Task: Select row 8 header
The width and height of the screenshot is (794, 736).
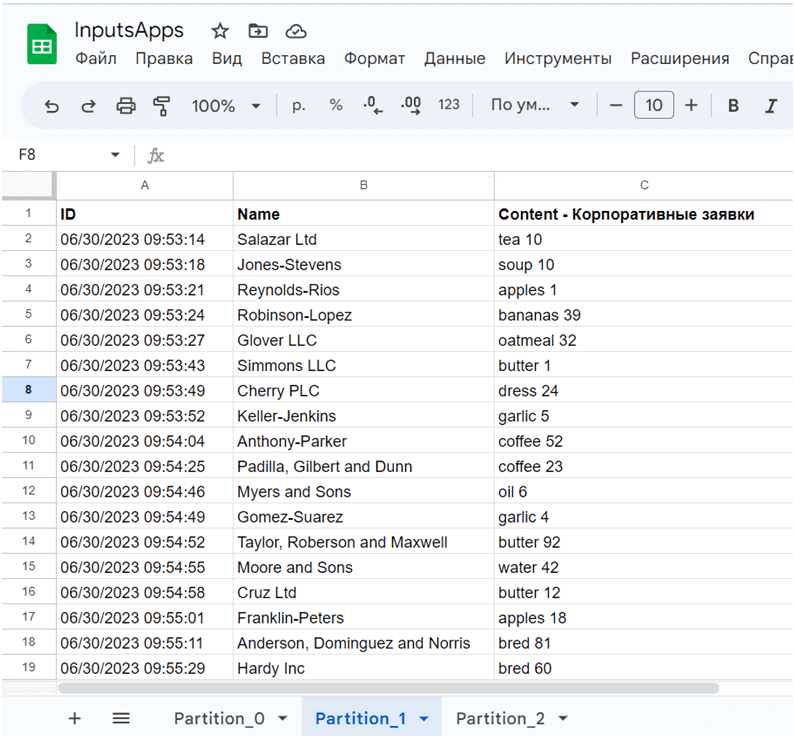Action: pyautogui.click(x=28, y=390)
